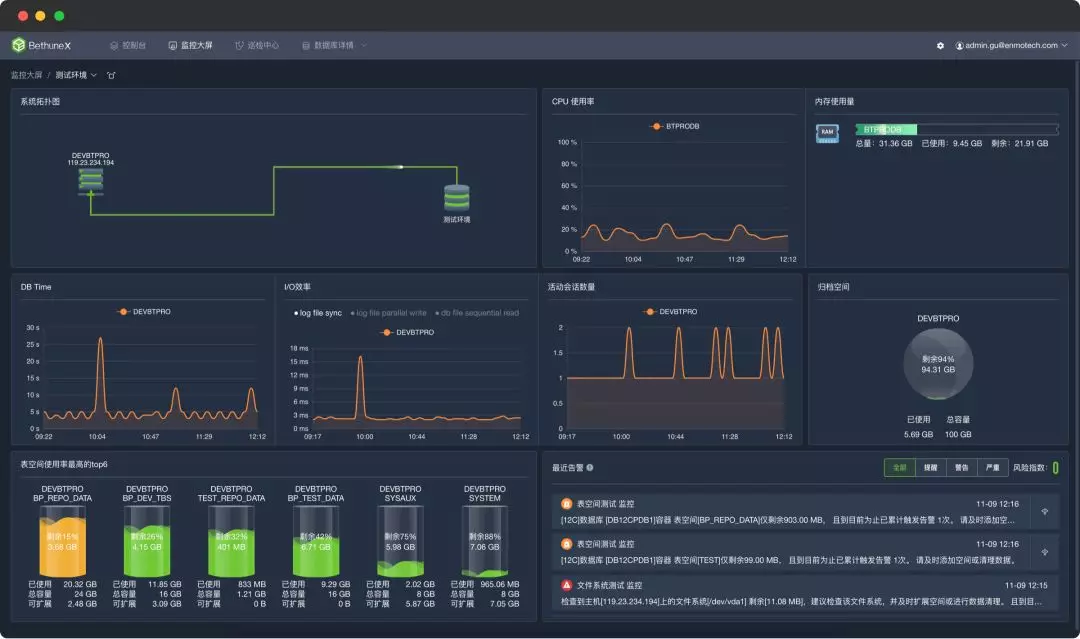Toggle BTPRODB legend in CPU 使用率 chart
The image size is (1080, 639).
tap(676, 127)
